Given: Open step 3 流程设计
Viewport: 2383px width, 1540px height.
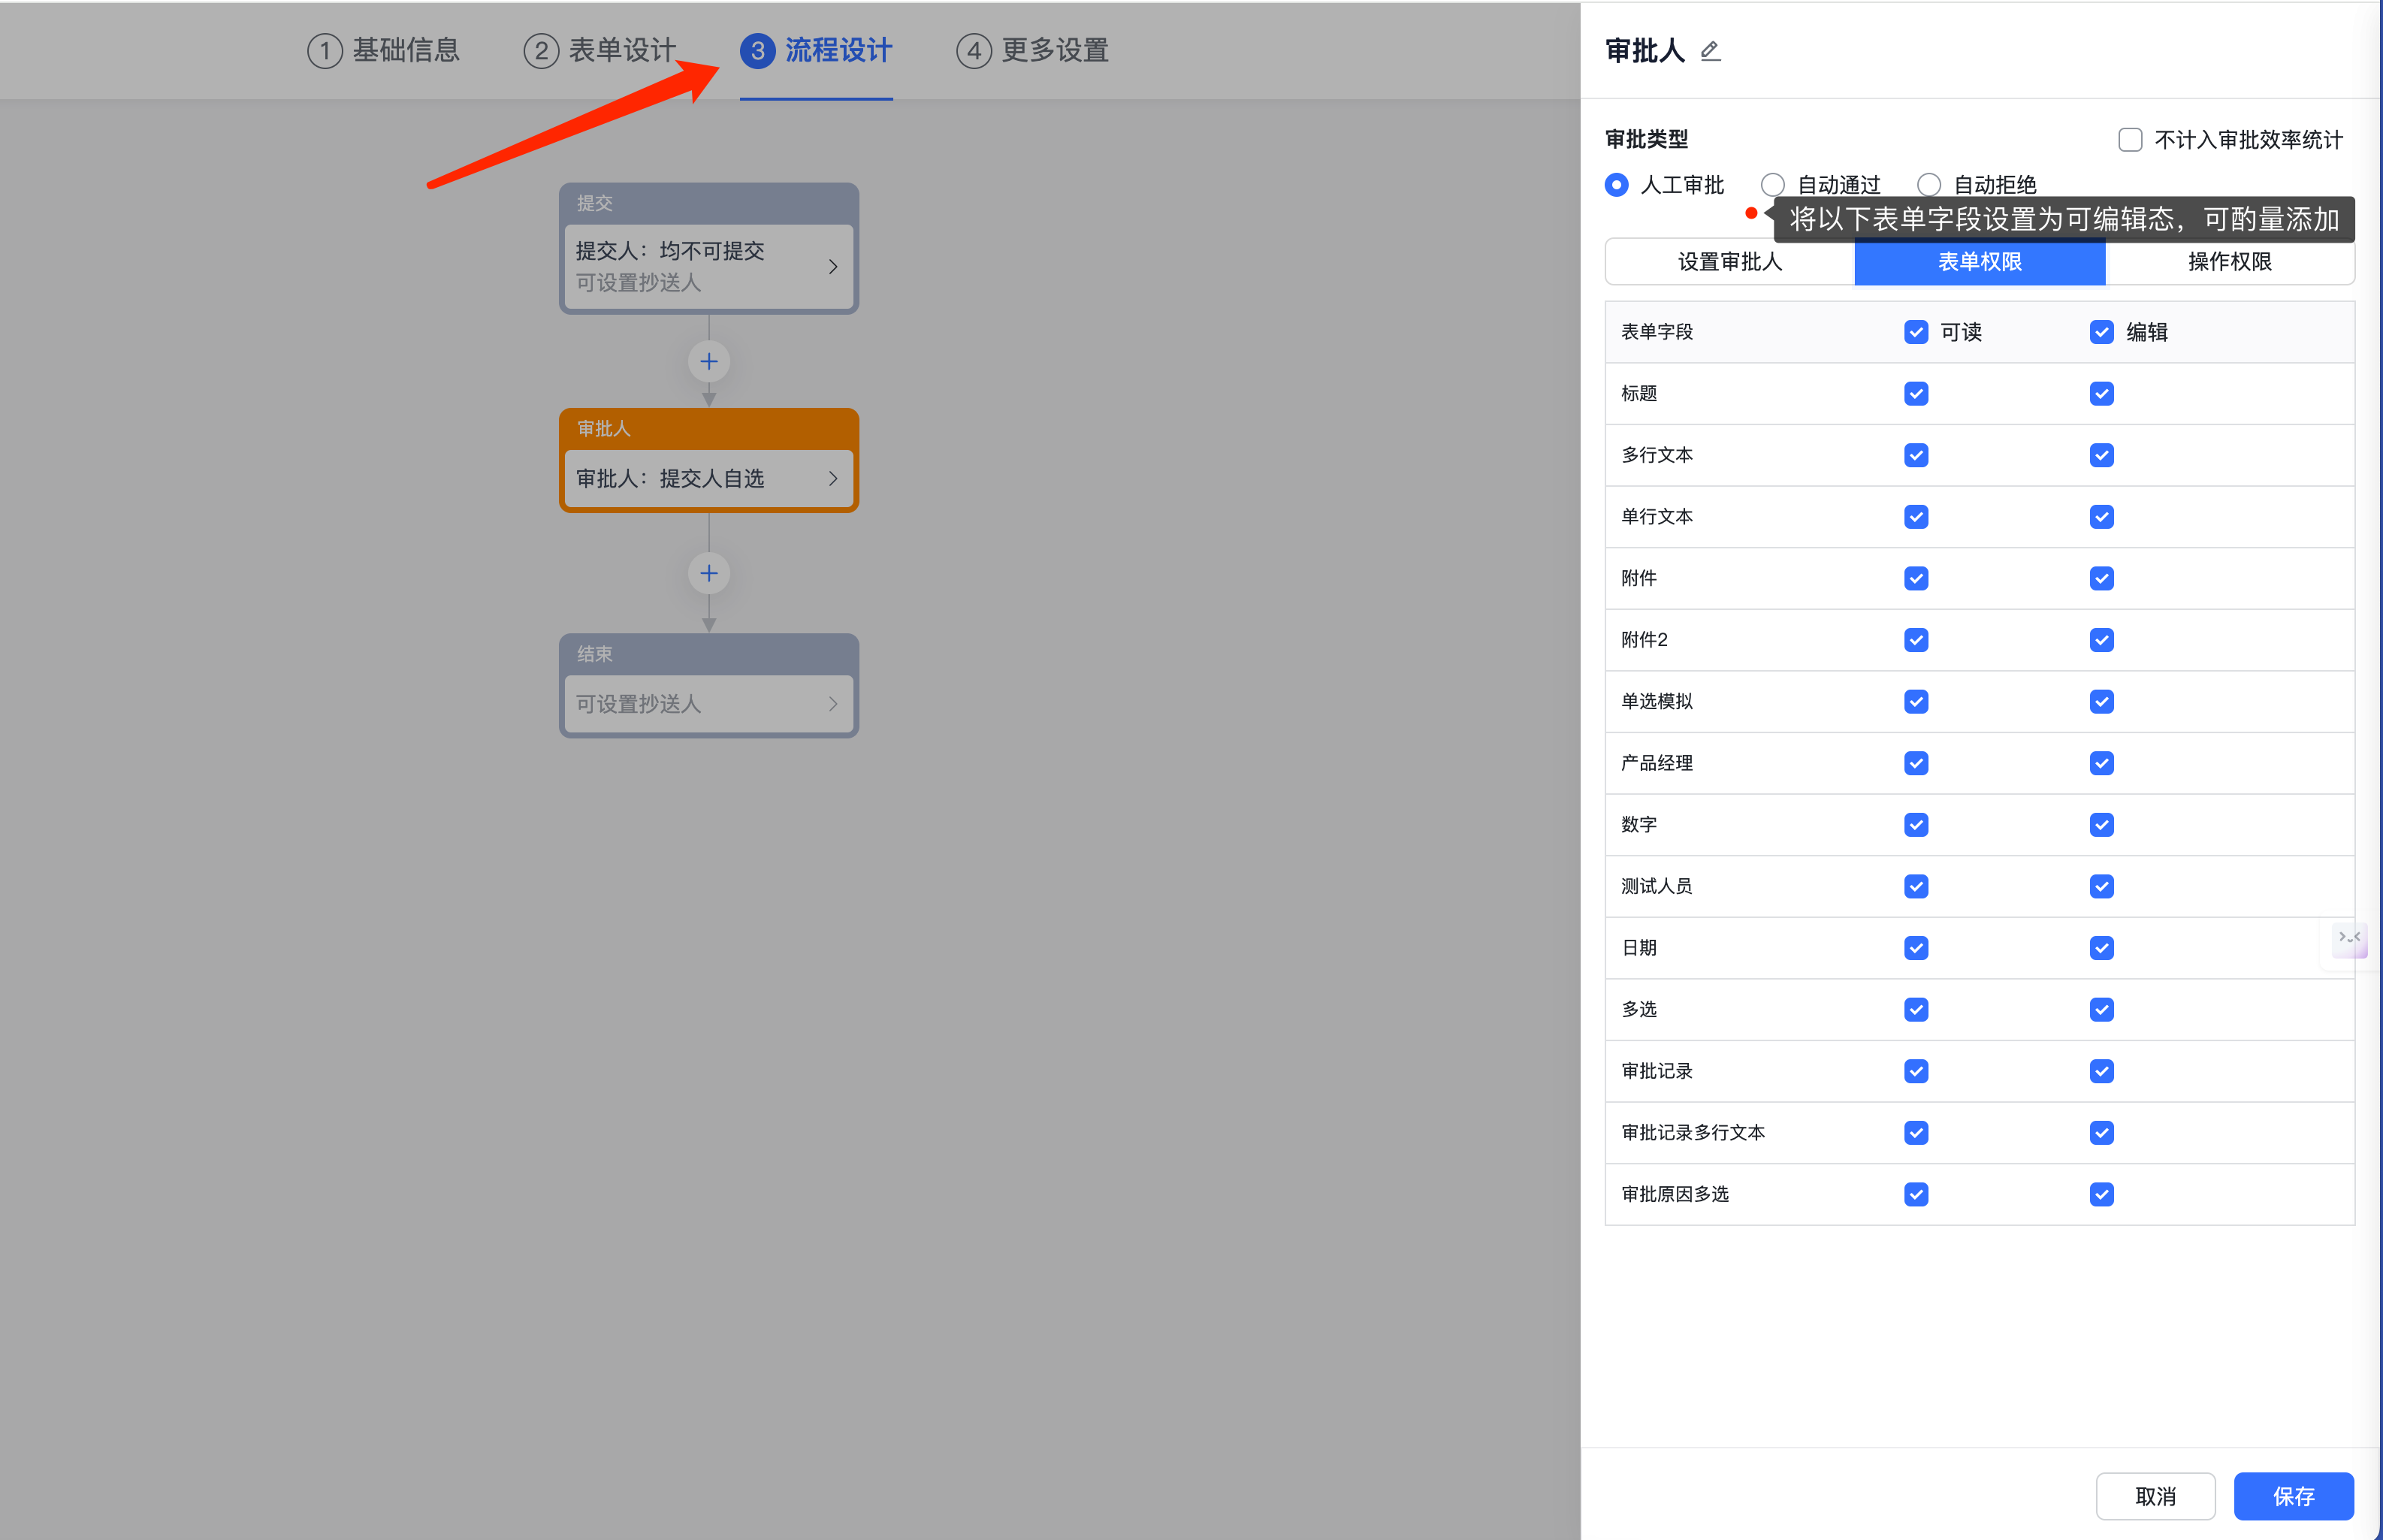Looking at the screenshot, I should click(x=816, y=50).
